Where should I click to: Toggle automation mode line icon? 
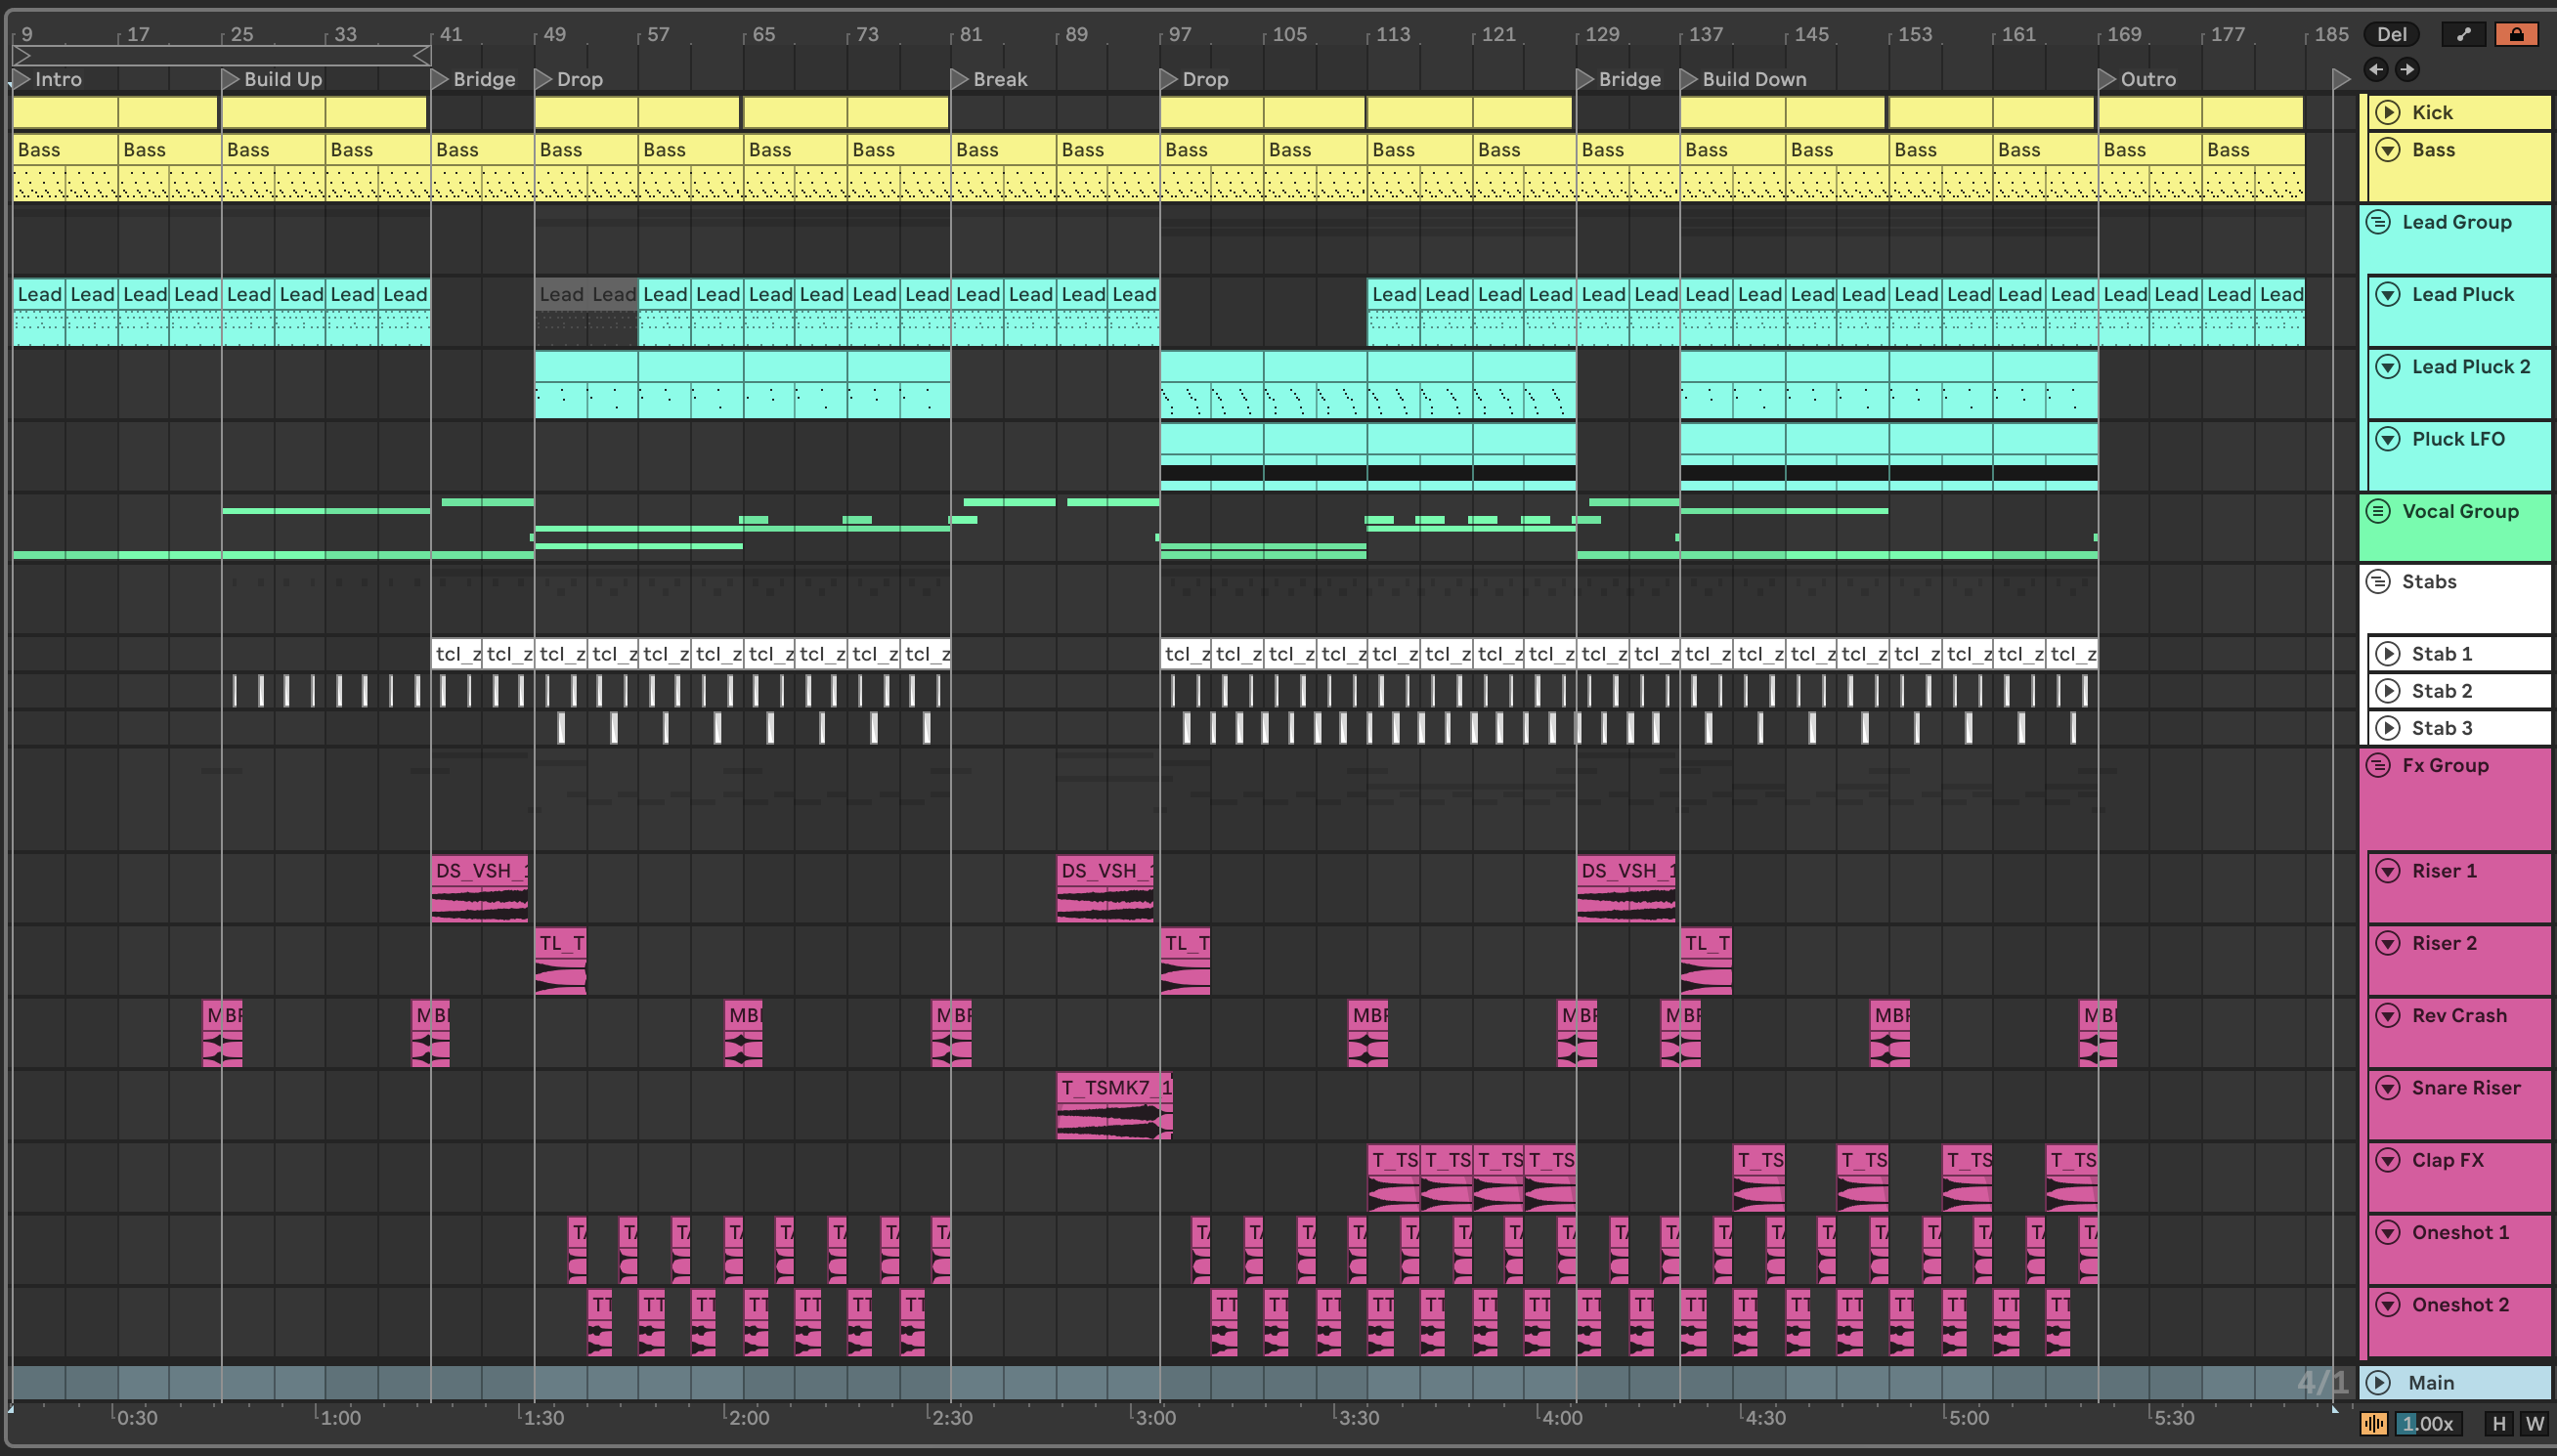2464,34
